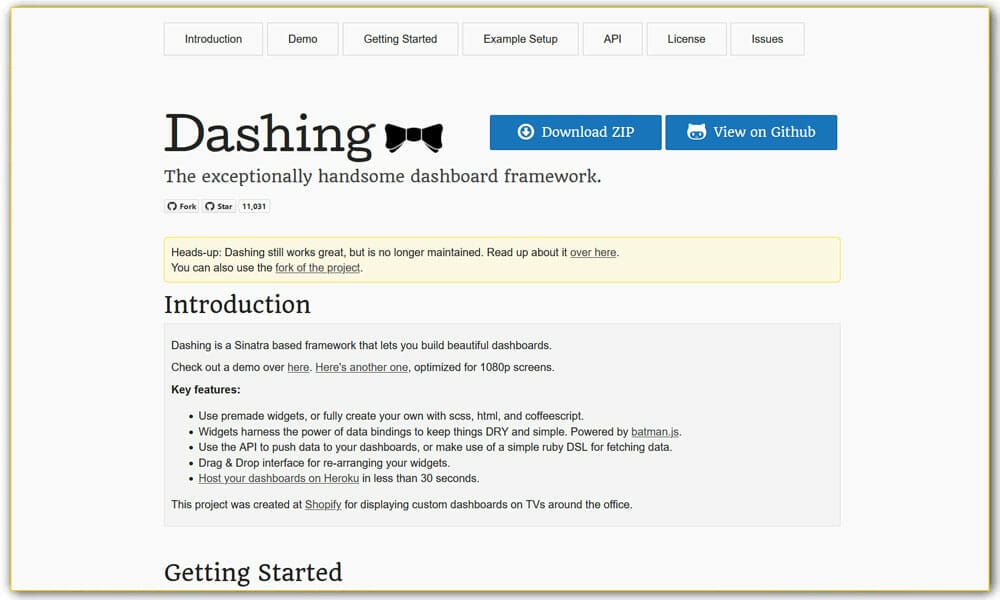Follow the 'over here' link in the notice
1000x600 pixels.
(593, 252)
